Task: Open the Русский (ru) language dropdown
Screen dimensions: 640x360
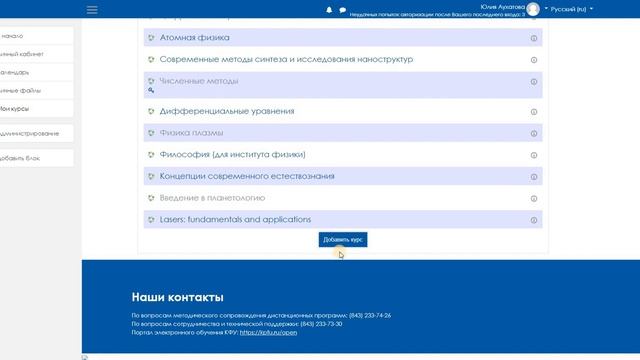Action: click(571, 9)
